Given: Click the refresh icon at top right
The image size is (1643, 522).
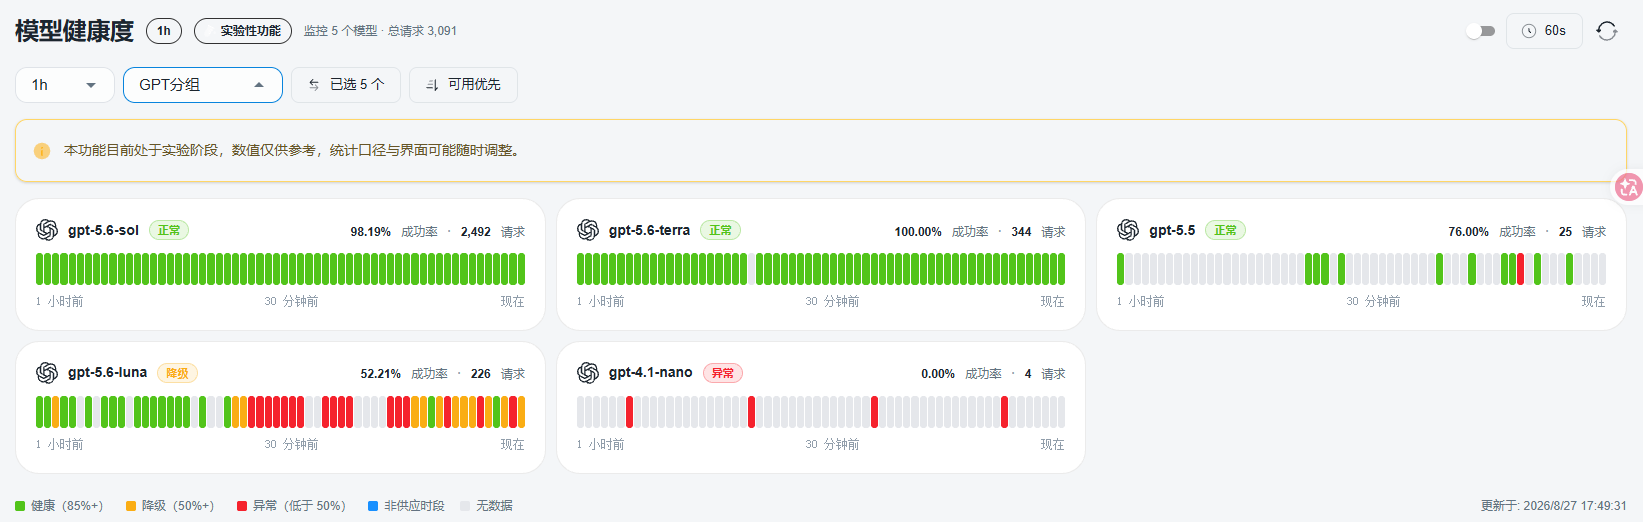Looking at the screenshot, I should coord(1607,31).
